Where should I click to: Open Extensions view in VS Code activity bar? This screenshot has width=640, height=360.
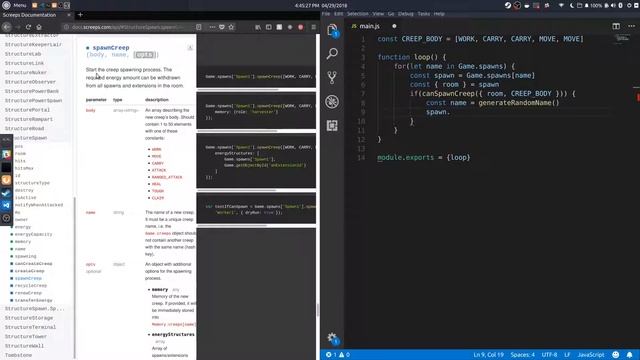pyautogui.click(x=332, y=125)
